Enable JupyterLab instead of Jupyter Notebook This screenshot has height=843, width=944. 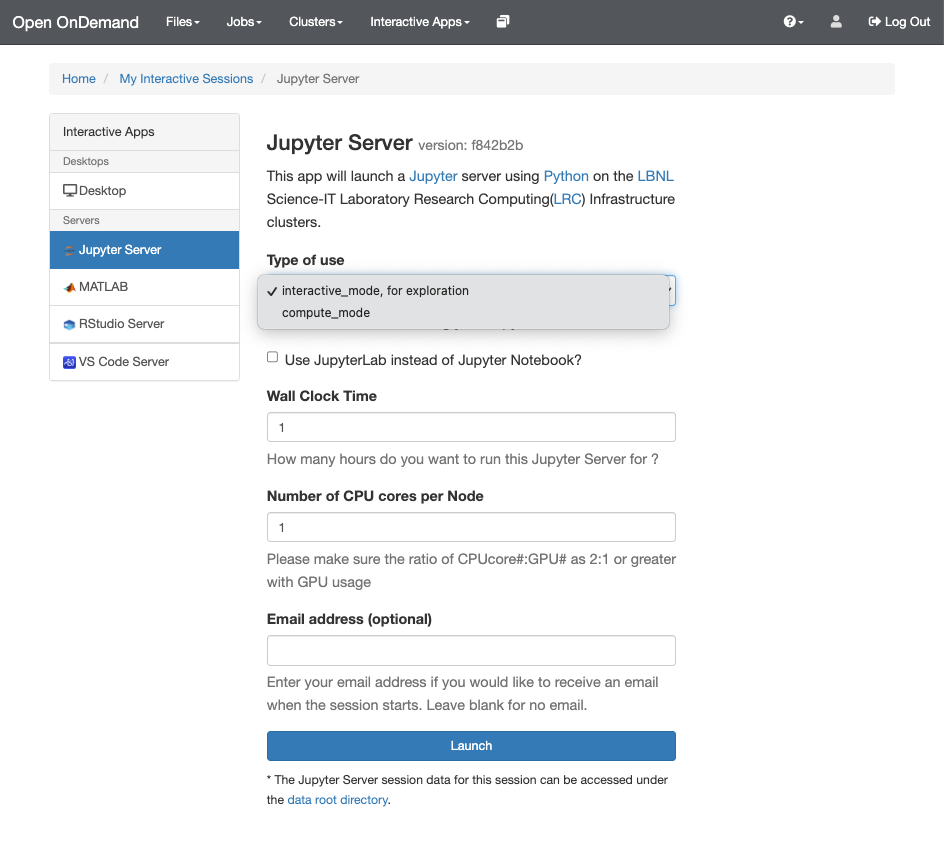(x=272, y=356)
